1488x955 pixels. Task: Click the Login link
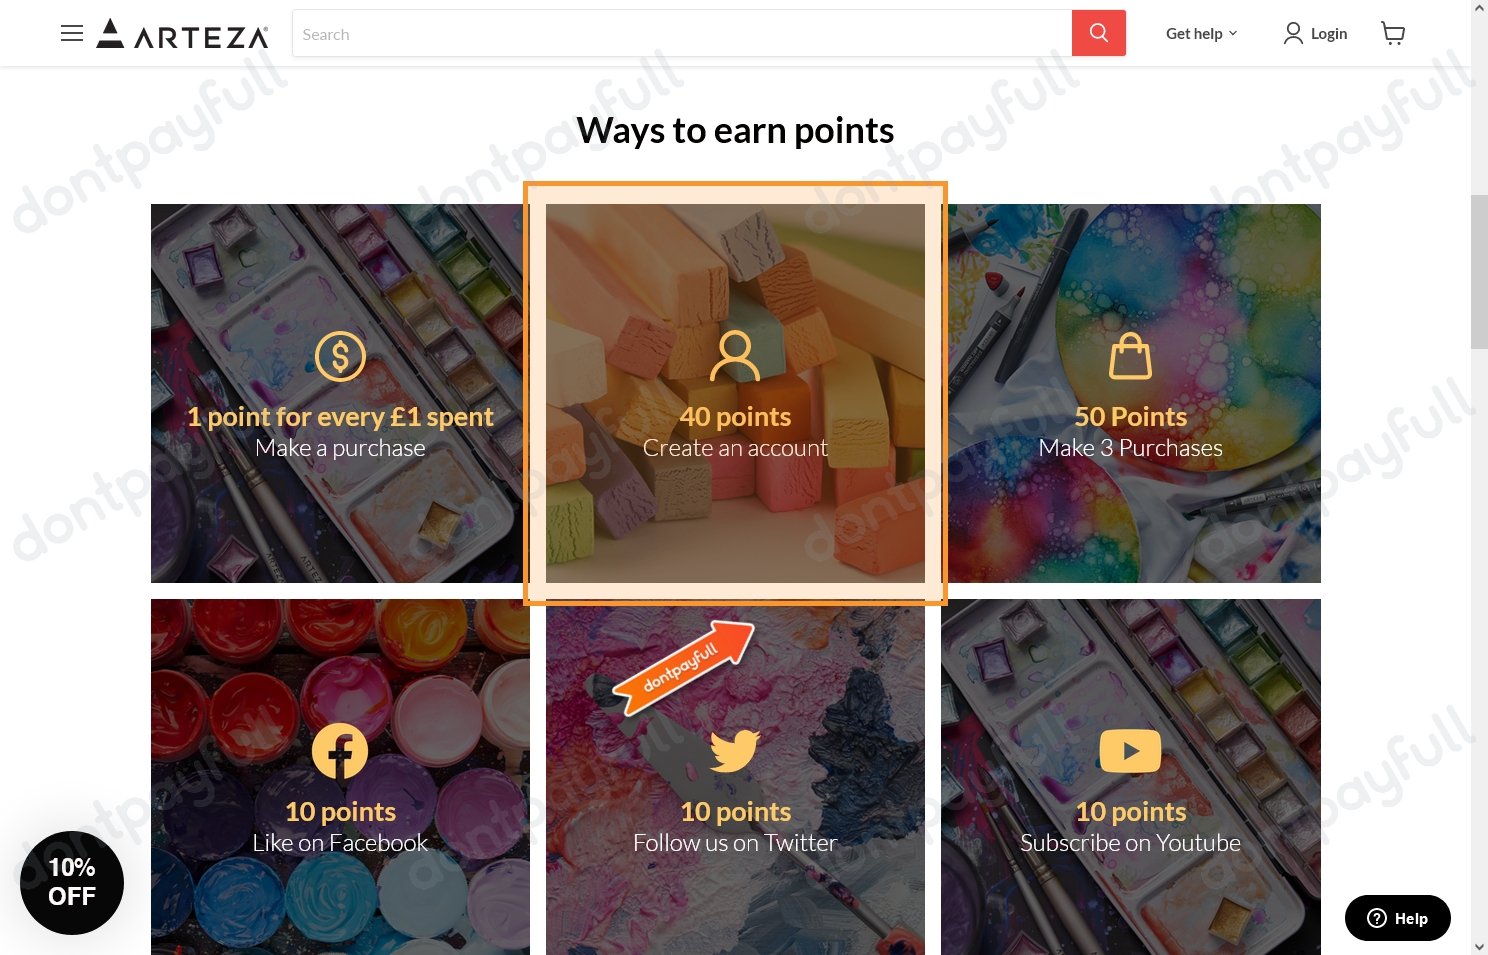1329,34
